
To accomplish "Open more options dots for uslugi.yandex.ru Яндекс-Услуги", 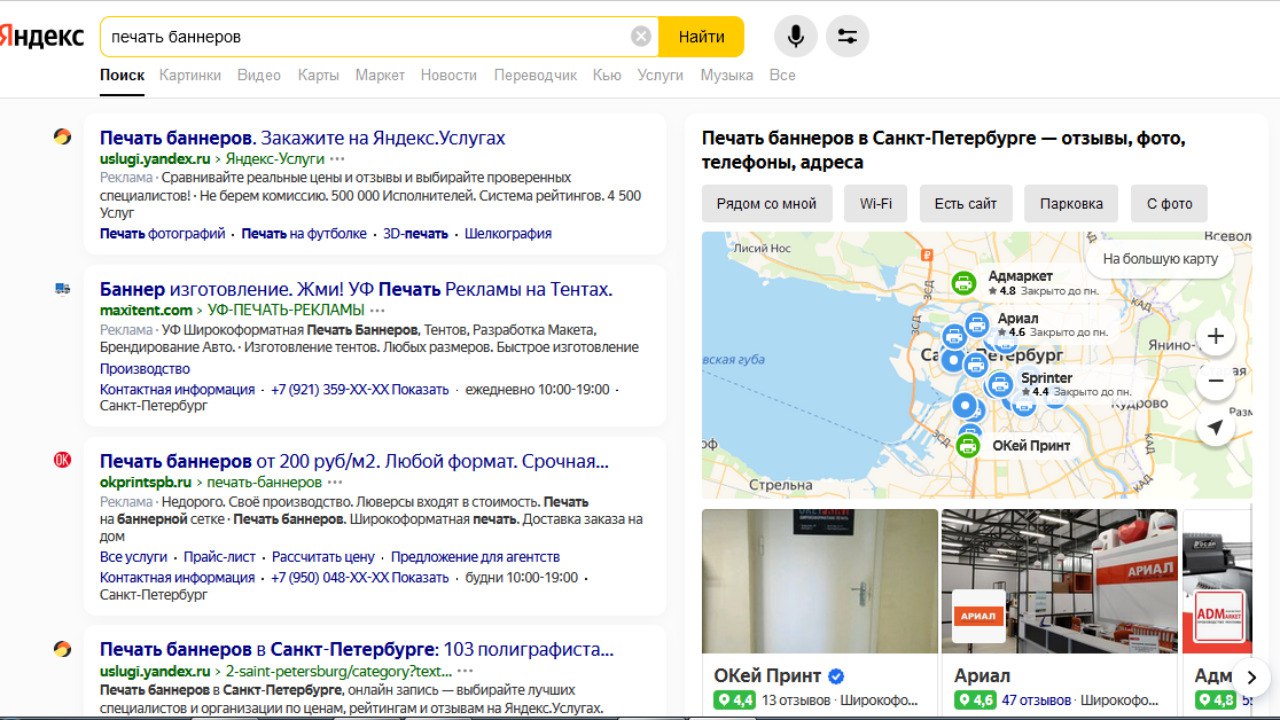I will pyautogui.click(x=338, y=159).
